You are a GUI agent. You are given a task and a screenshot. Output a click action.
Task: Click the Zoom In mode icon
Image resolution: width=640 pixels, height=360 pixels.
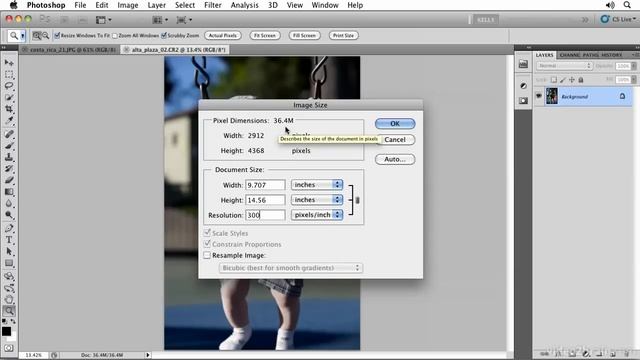(x=37, y=36)
